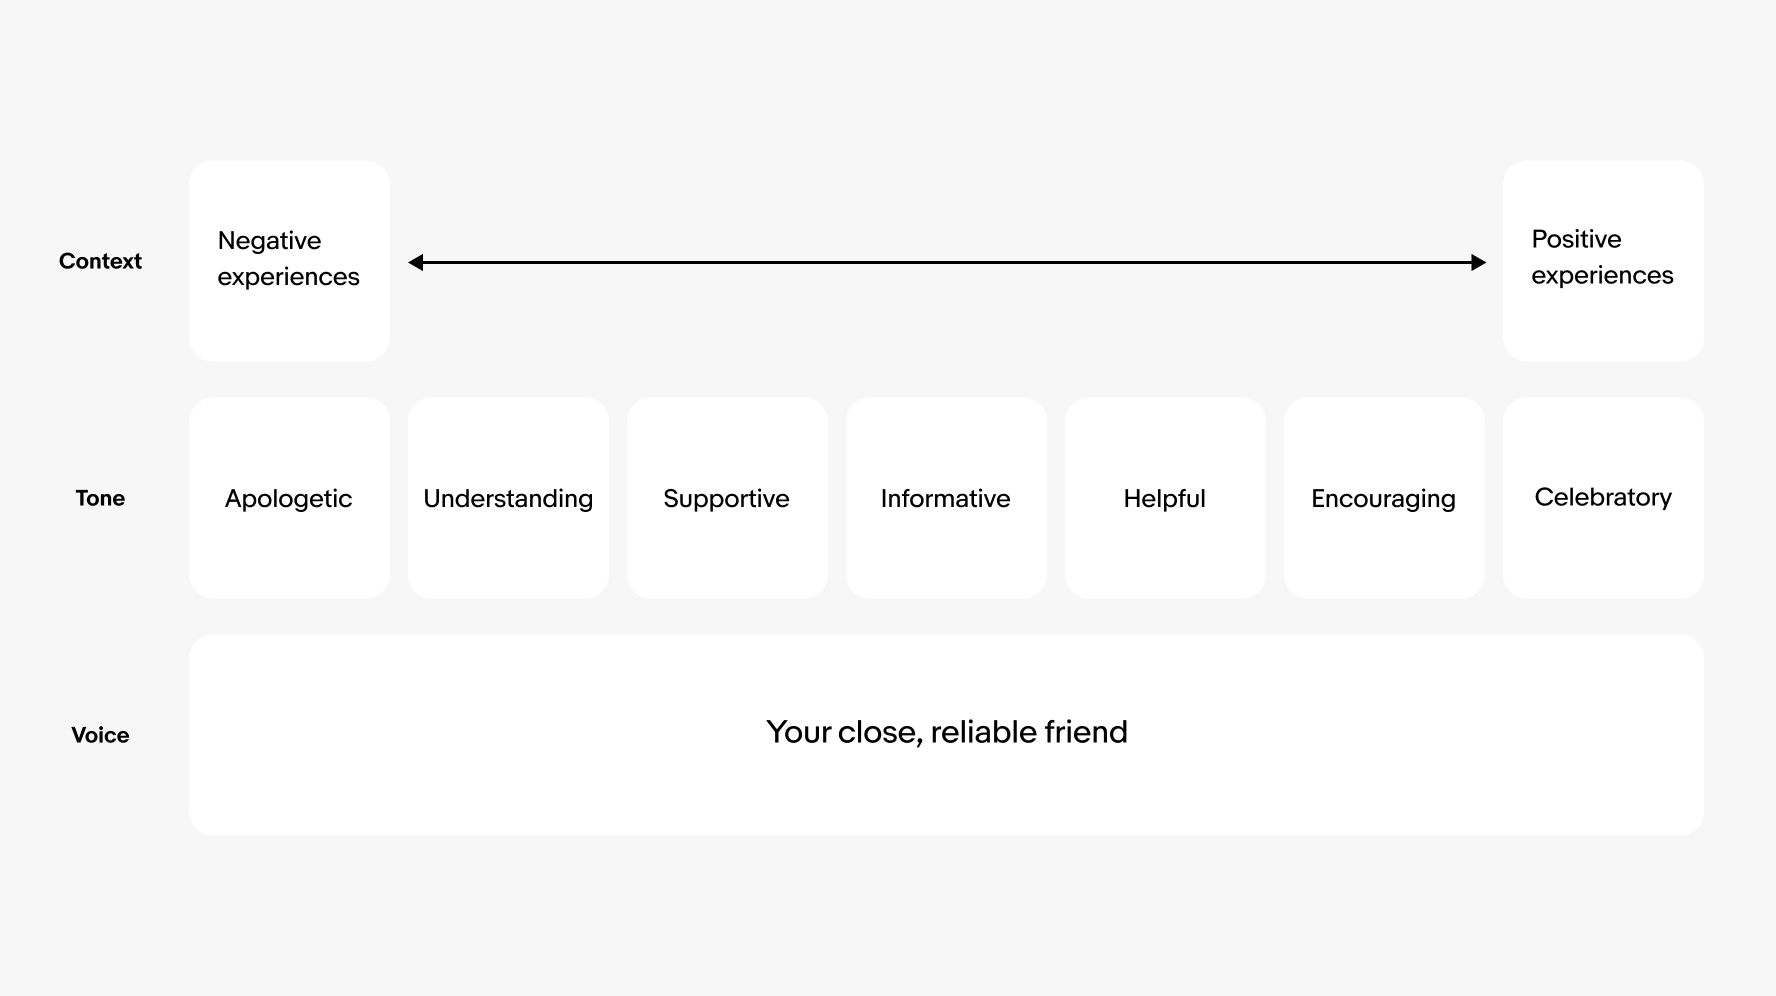
Task: Select the Helpful tone box
Action: (1165, 498)
